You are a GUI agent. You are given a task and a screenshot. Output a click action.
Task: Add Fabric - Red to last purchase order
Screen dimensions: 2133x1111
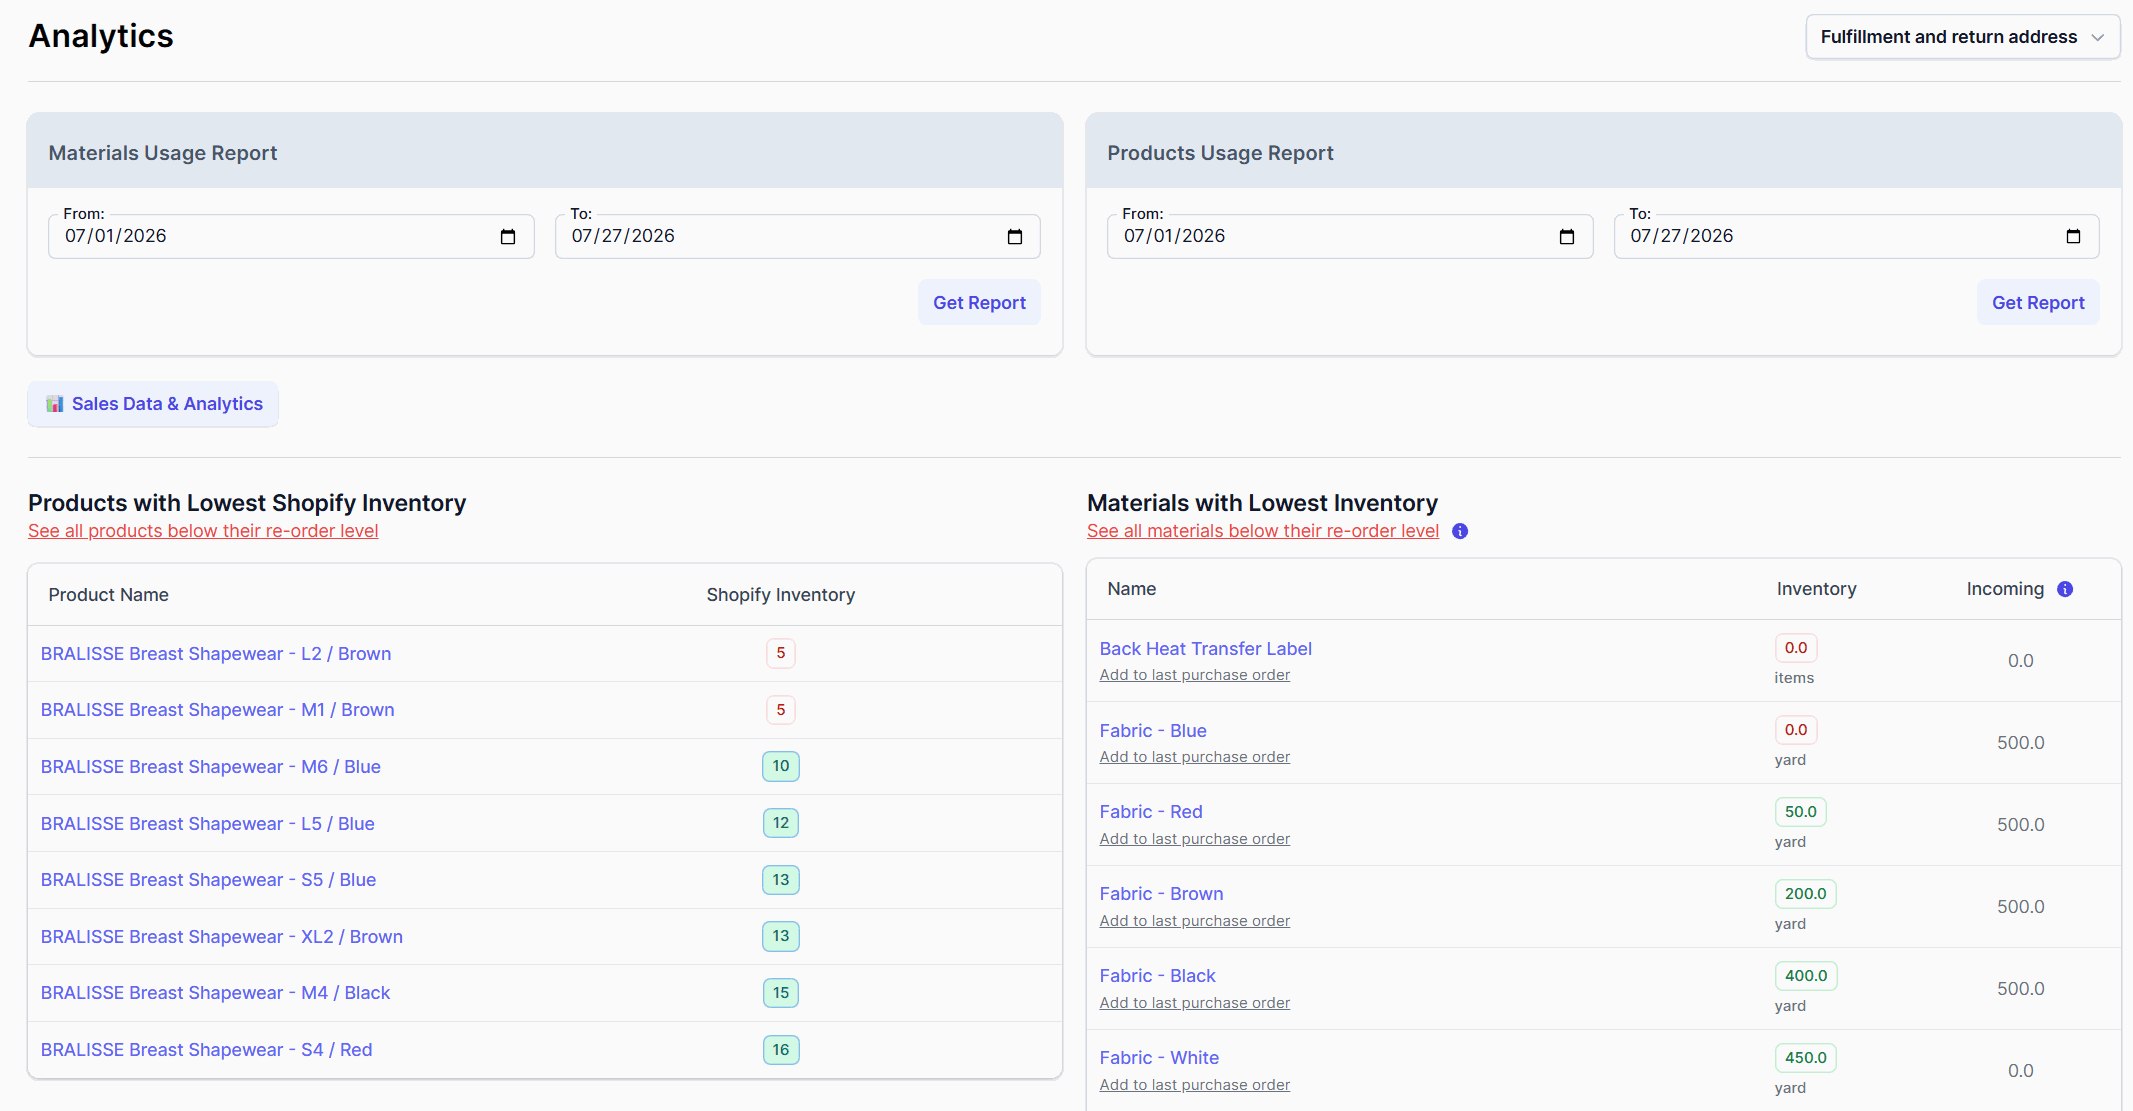[1195, 839]
